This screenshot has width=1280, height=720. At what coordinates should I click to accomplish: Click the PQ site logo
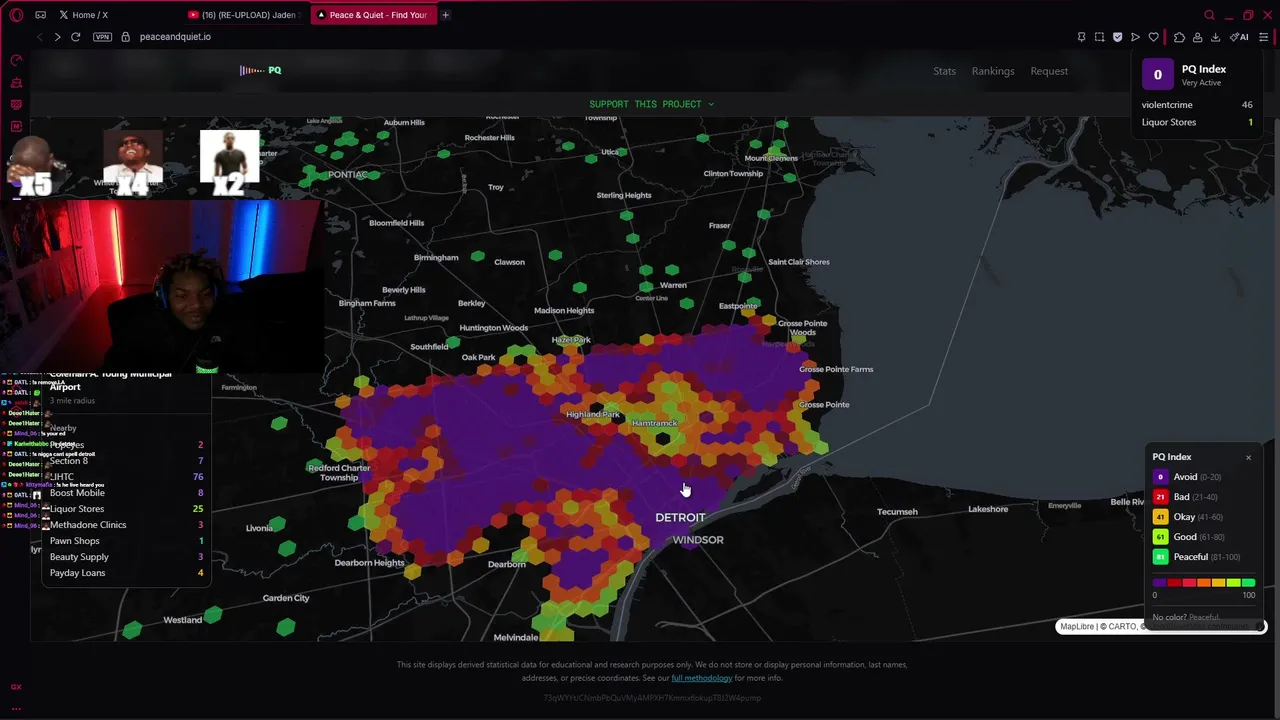pyautogui.click(x=261, y=70)
